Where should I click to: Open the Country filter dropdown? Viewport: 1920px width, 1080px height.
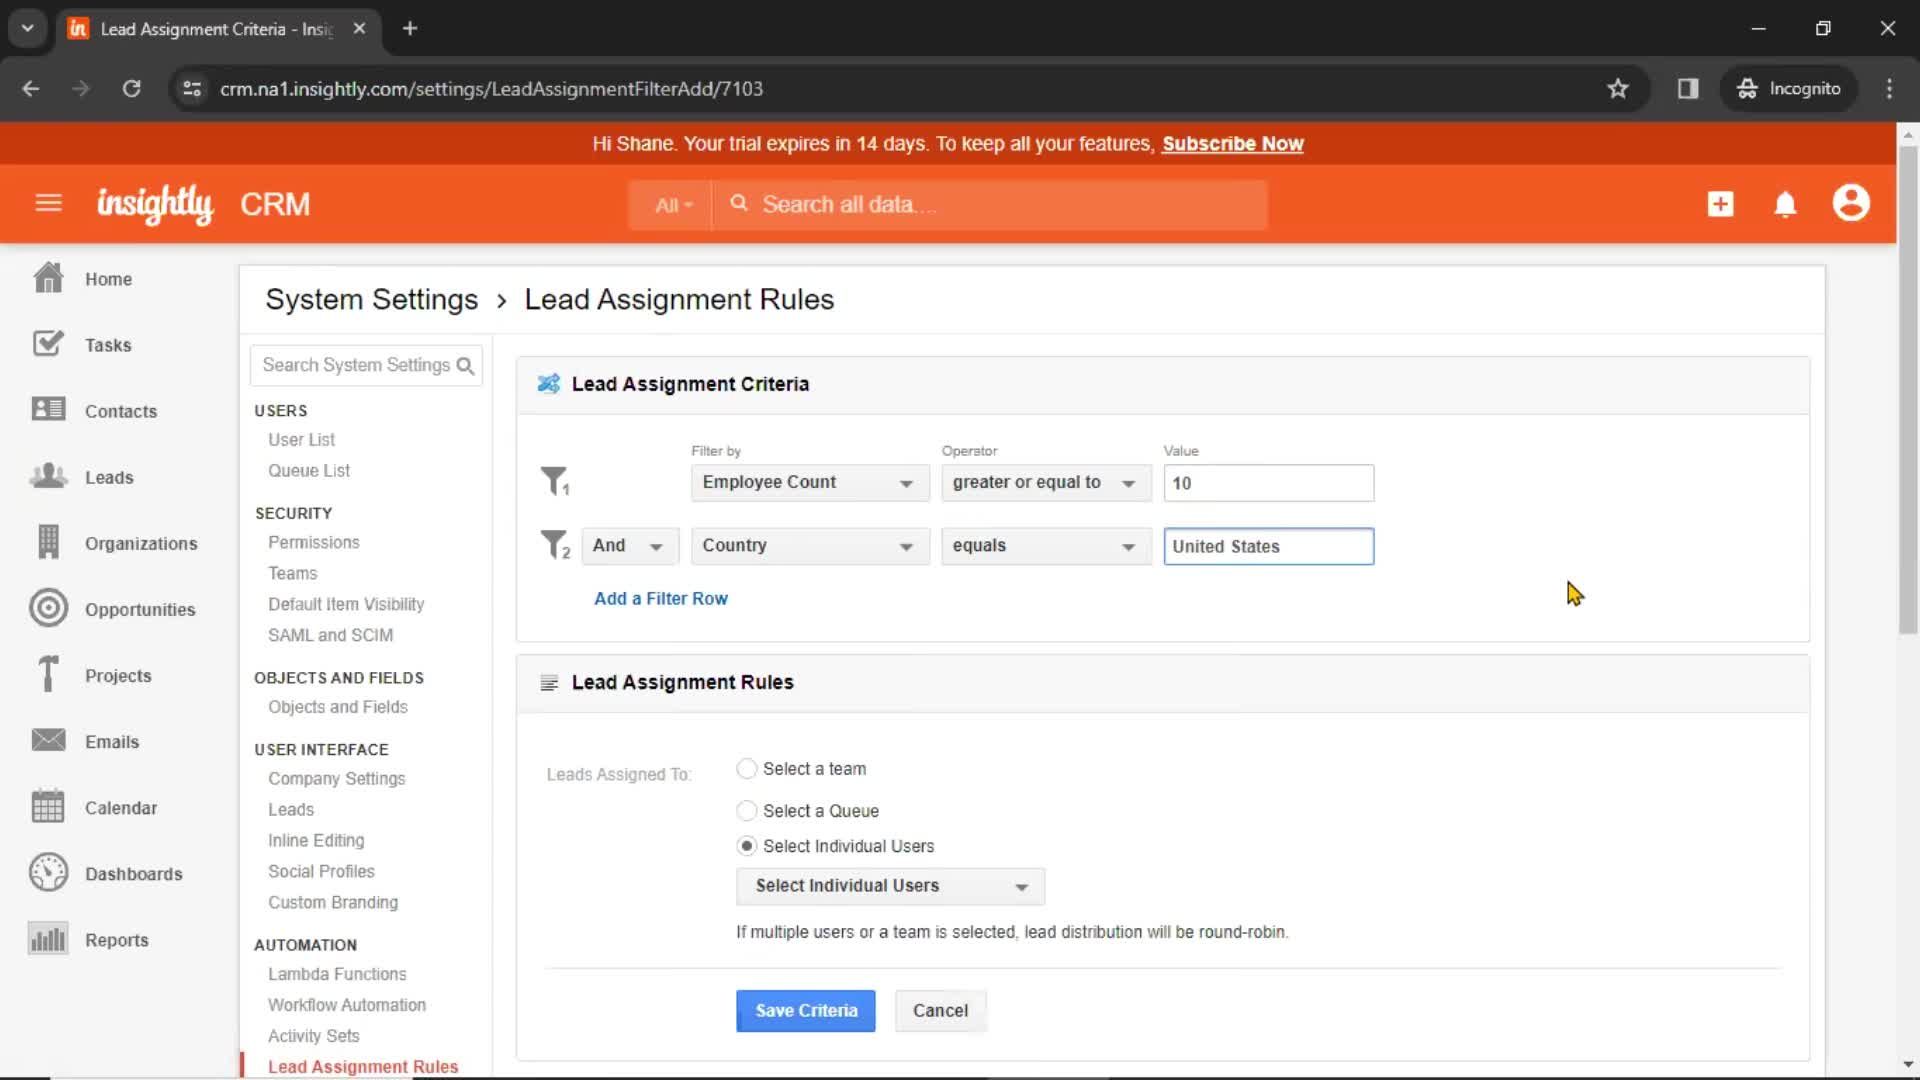coord(809,546)
